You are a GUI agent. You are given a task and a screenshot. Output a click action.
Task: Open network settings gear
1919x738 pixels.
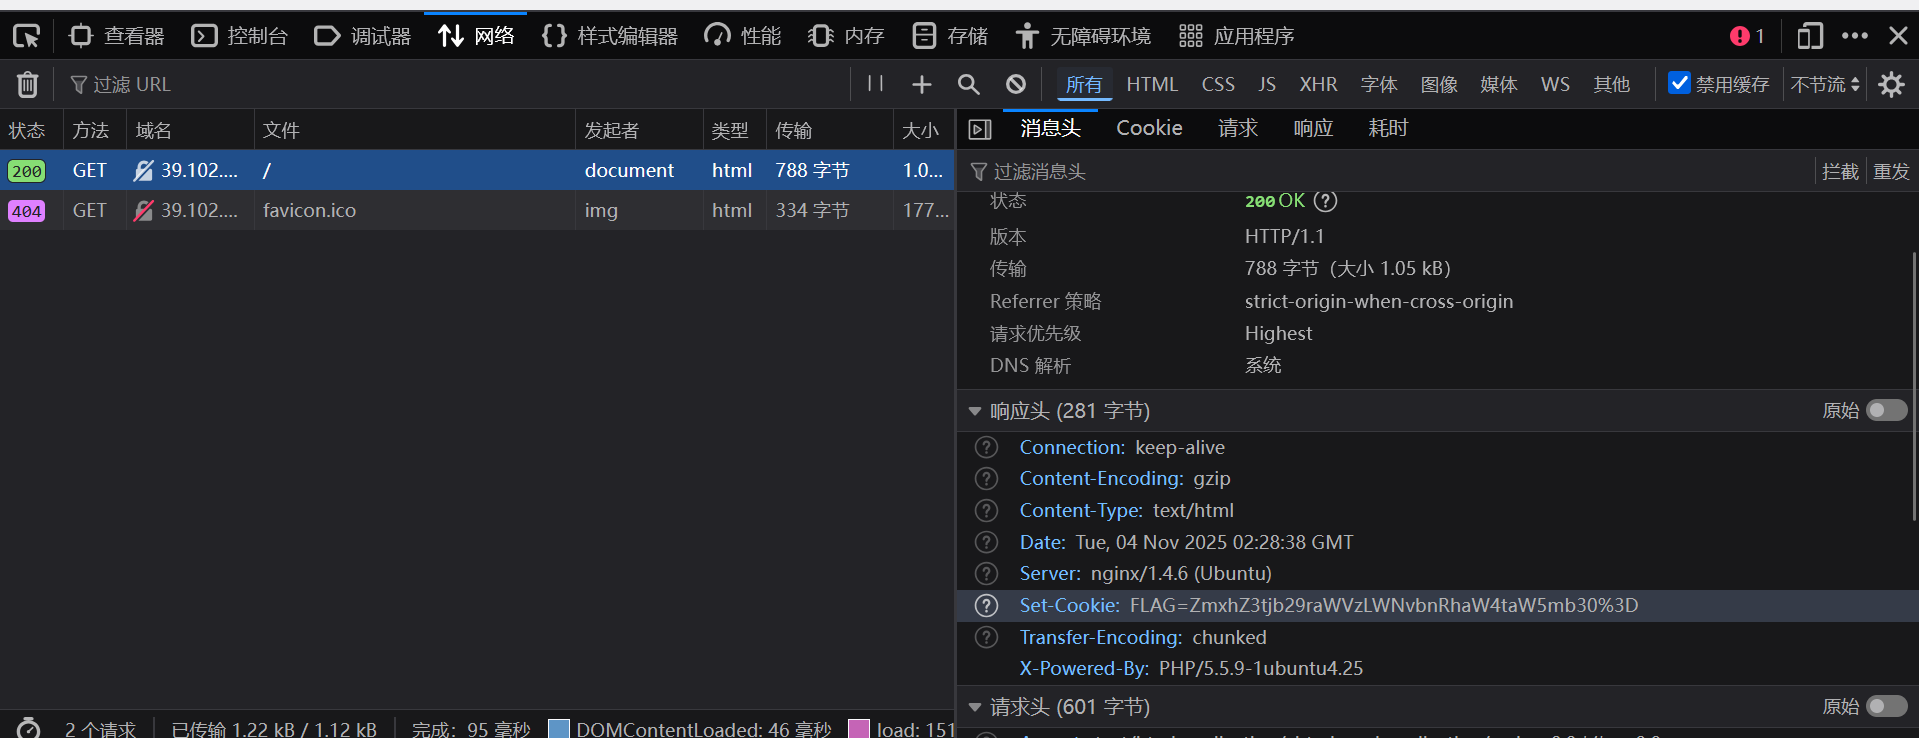click(1891, 85)
